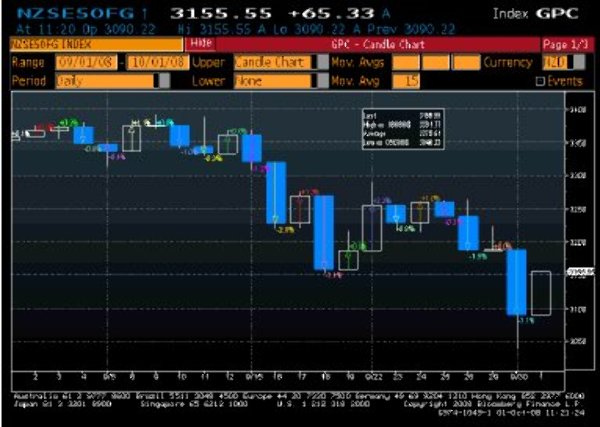Click the Last/High/Average/Low statistics legend box

(403, 130)
